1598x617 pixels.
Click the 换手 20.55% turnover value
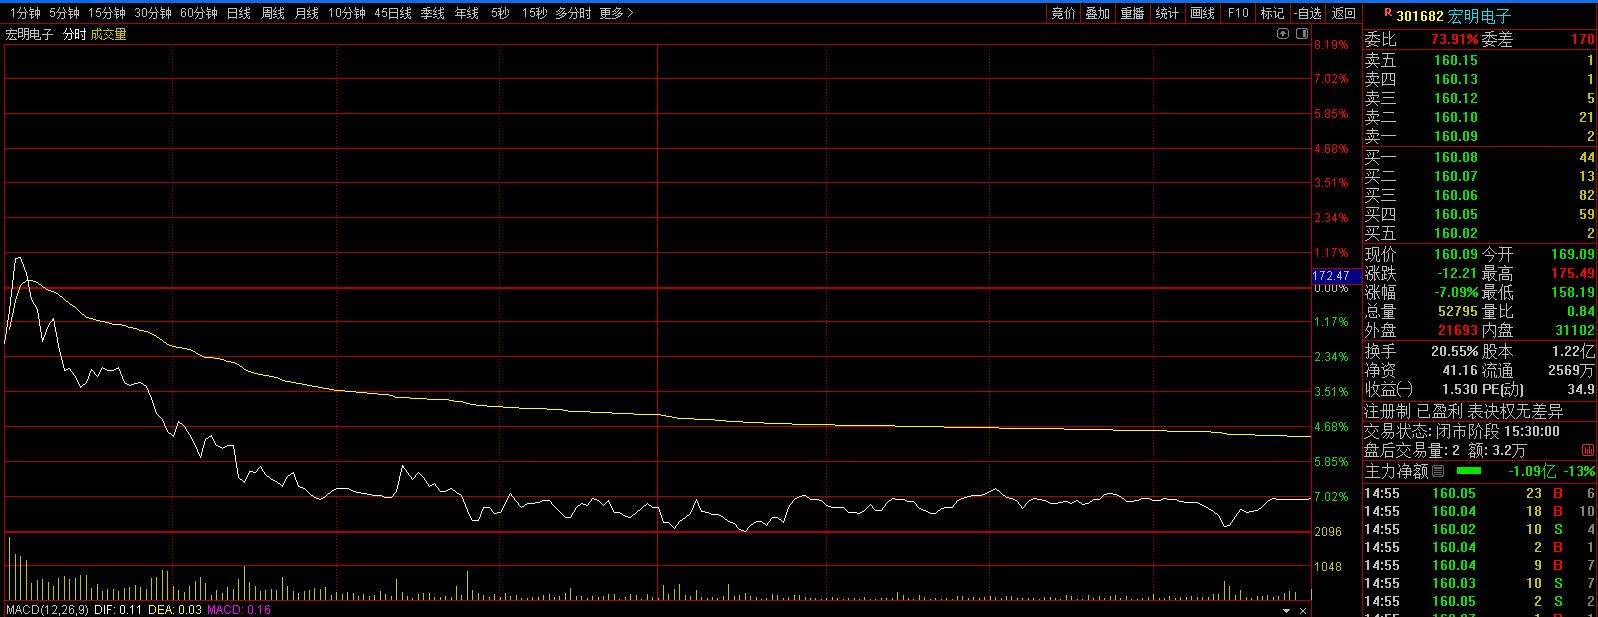(x=1454, y=351)
